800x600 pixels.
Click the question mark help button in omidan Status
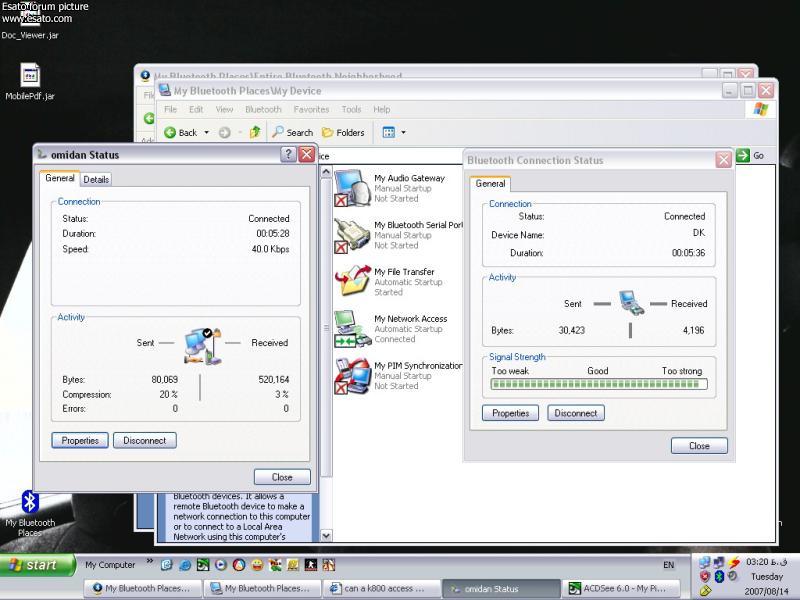tap(288, 154)
